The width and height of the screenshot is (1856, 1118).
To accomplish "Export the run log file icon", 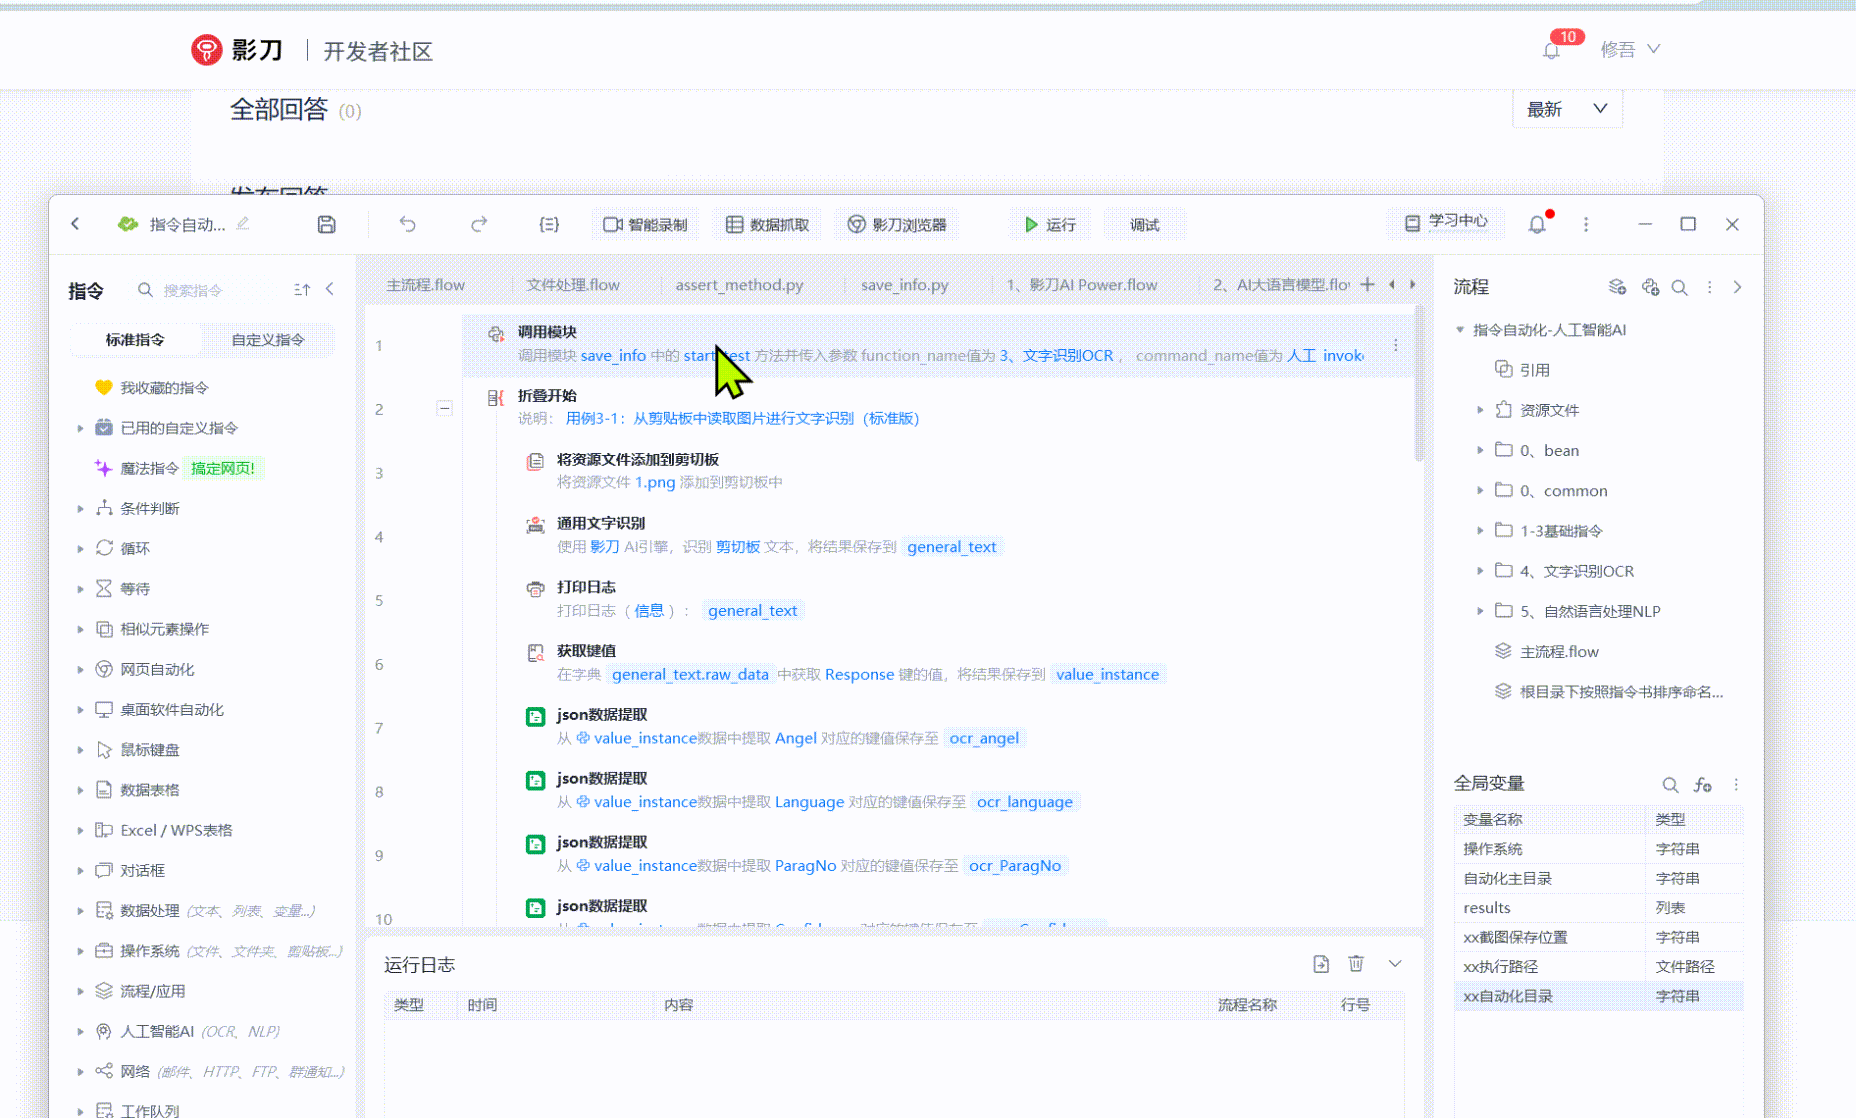I will (x=1321, y=964).
